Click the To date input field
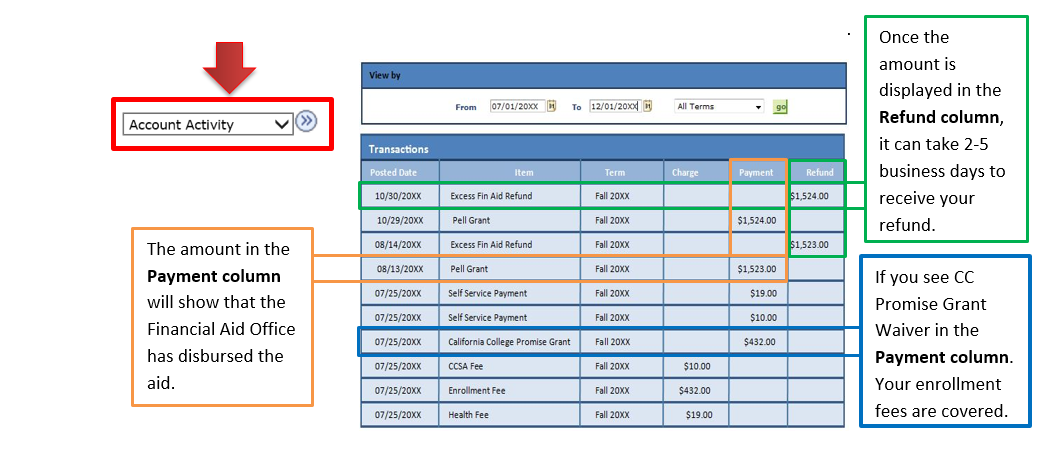This screenshot has width=1043, height=449. click(x=614, y=106)
